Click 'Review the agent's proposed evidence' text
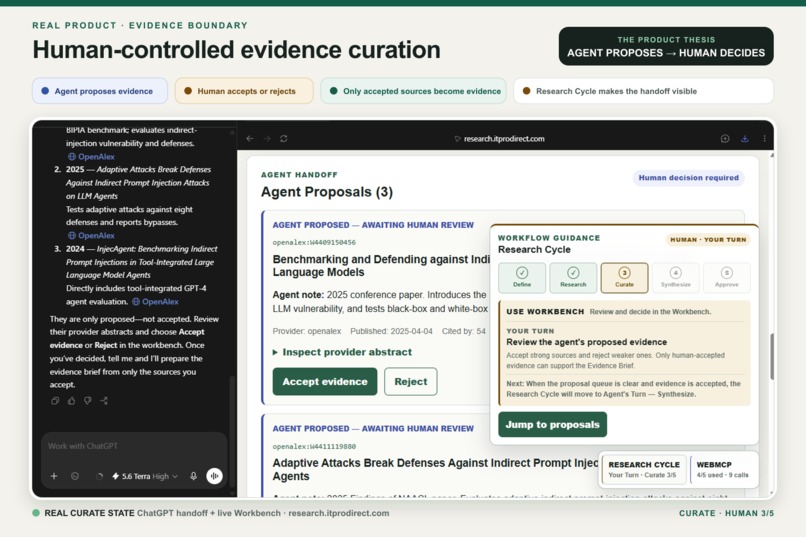The height and width of the screenshot is (537, 806). 587,342
